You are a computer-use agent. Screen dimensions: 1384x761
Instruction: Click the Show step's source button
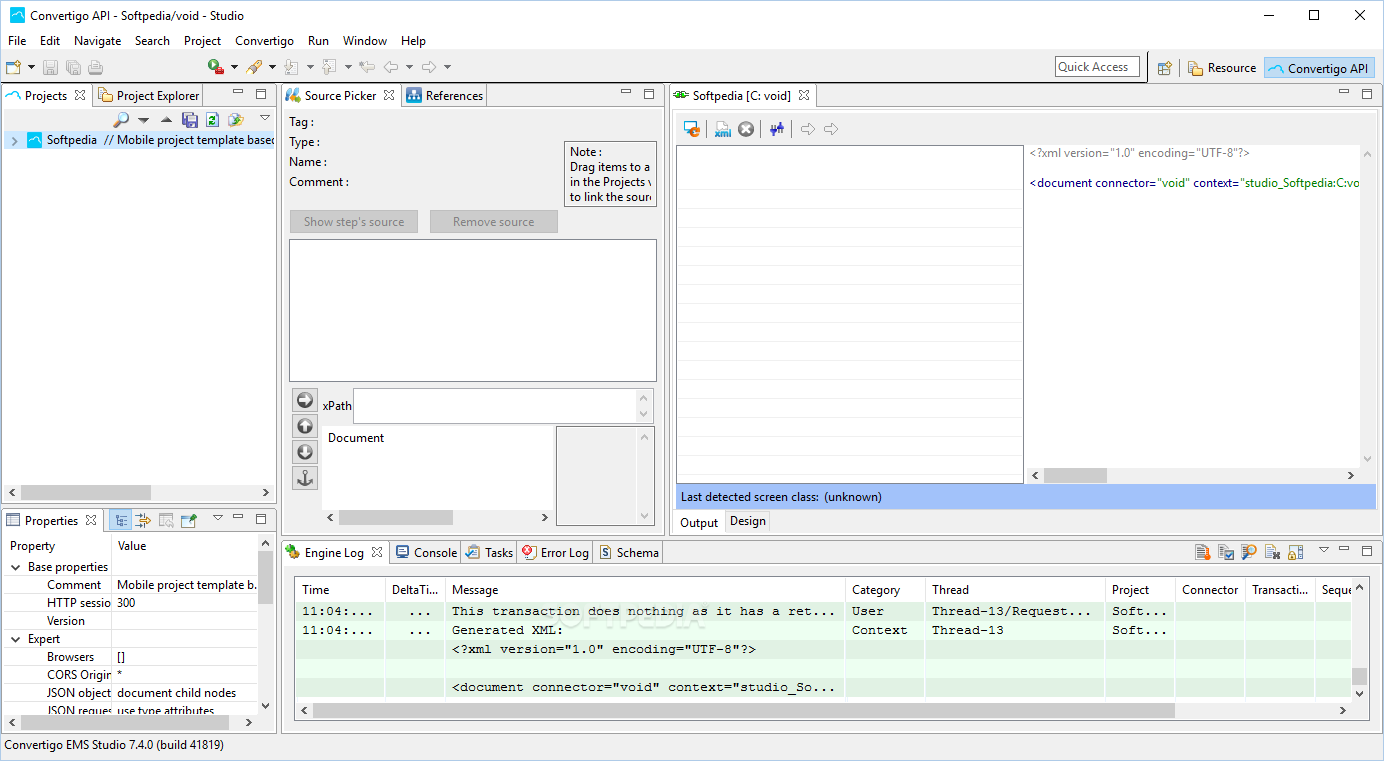(x=354, y=222)
